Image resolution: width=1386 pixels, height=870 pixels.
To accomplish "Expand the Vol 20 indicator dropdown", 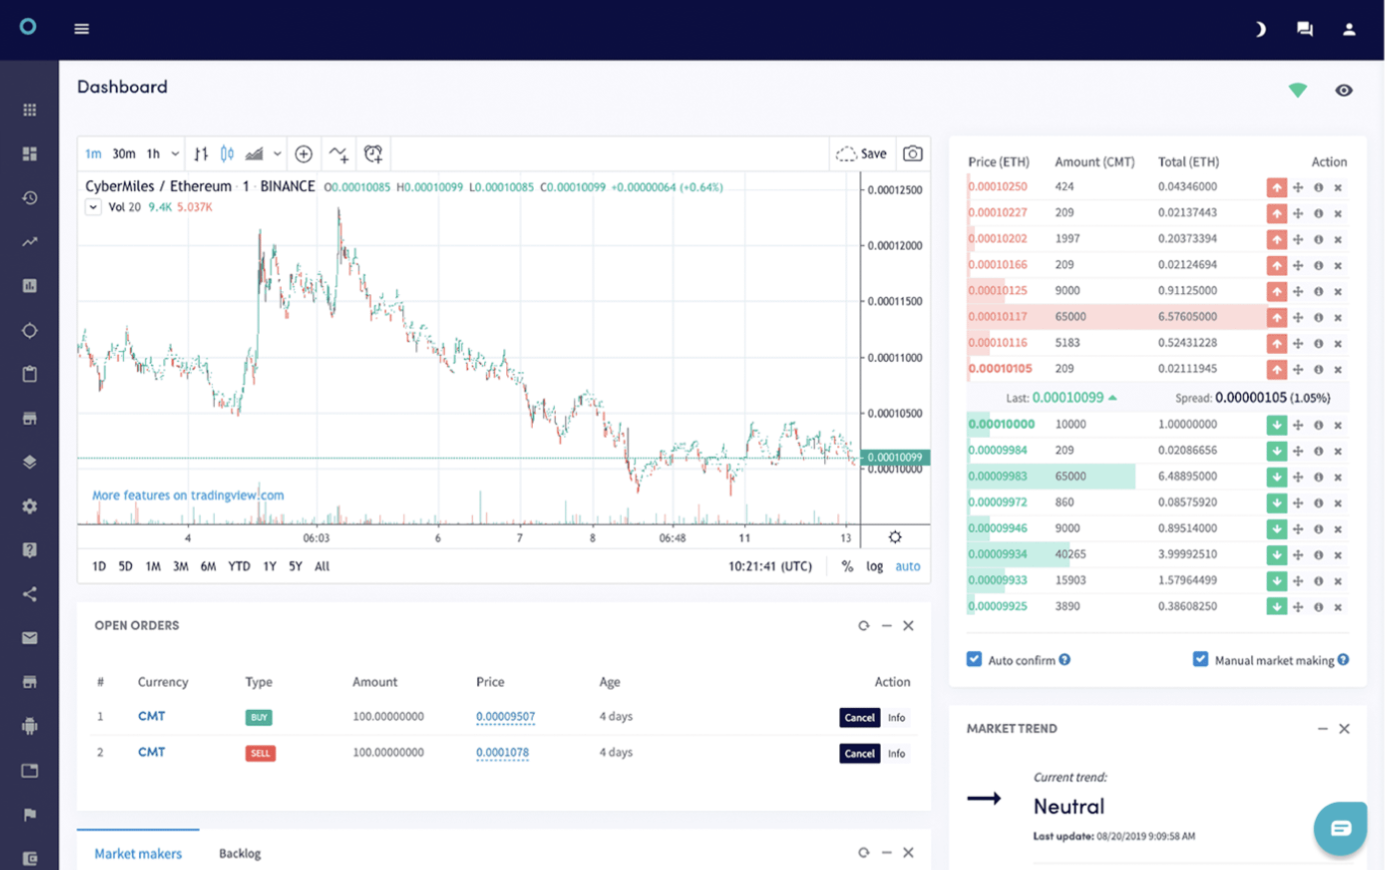I will click(x=93, y=207).
